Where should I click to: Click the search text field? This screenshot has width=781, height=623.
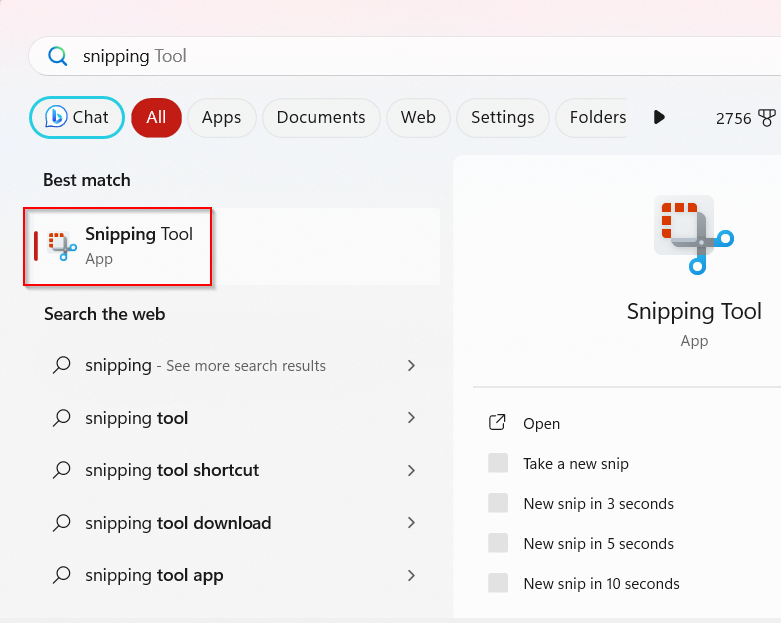(404, 56)
